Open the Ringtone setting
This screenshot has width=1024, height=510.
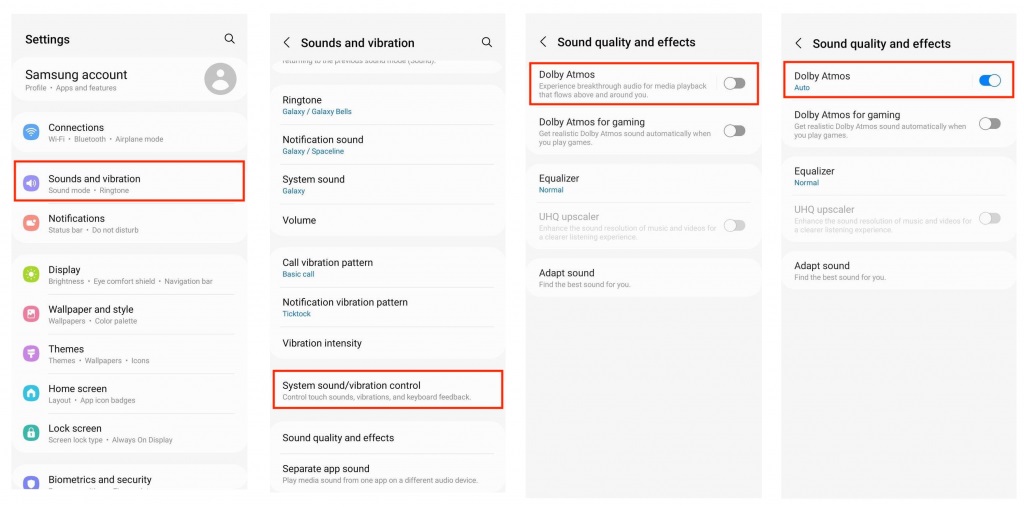coord(385,105)
